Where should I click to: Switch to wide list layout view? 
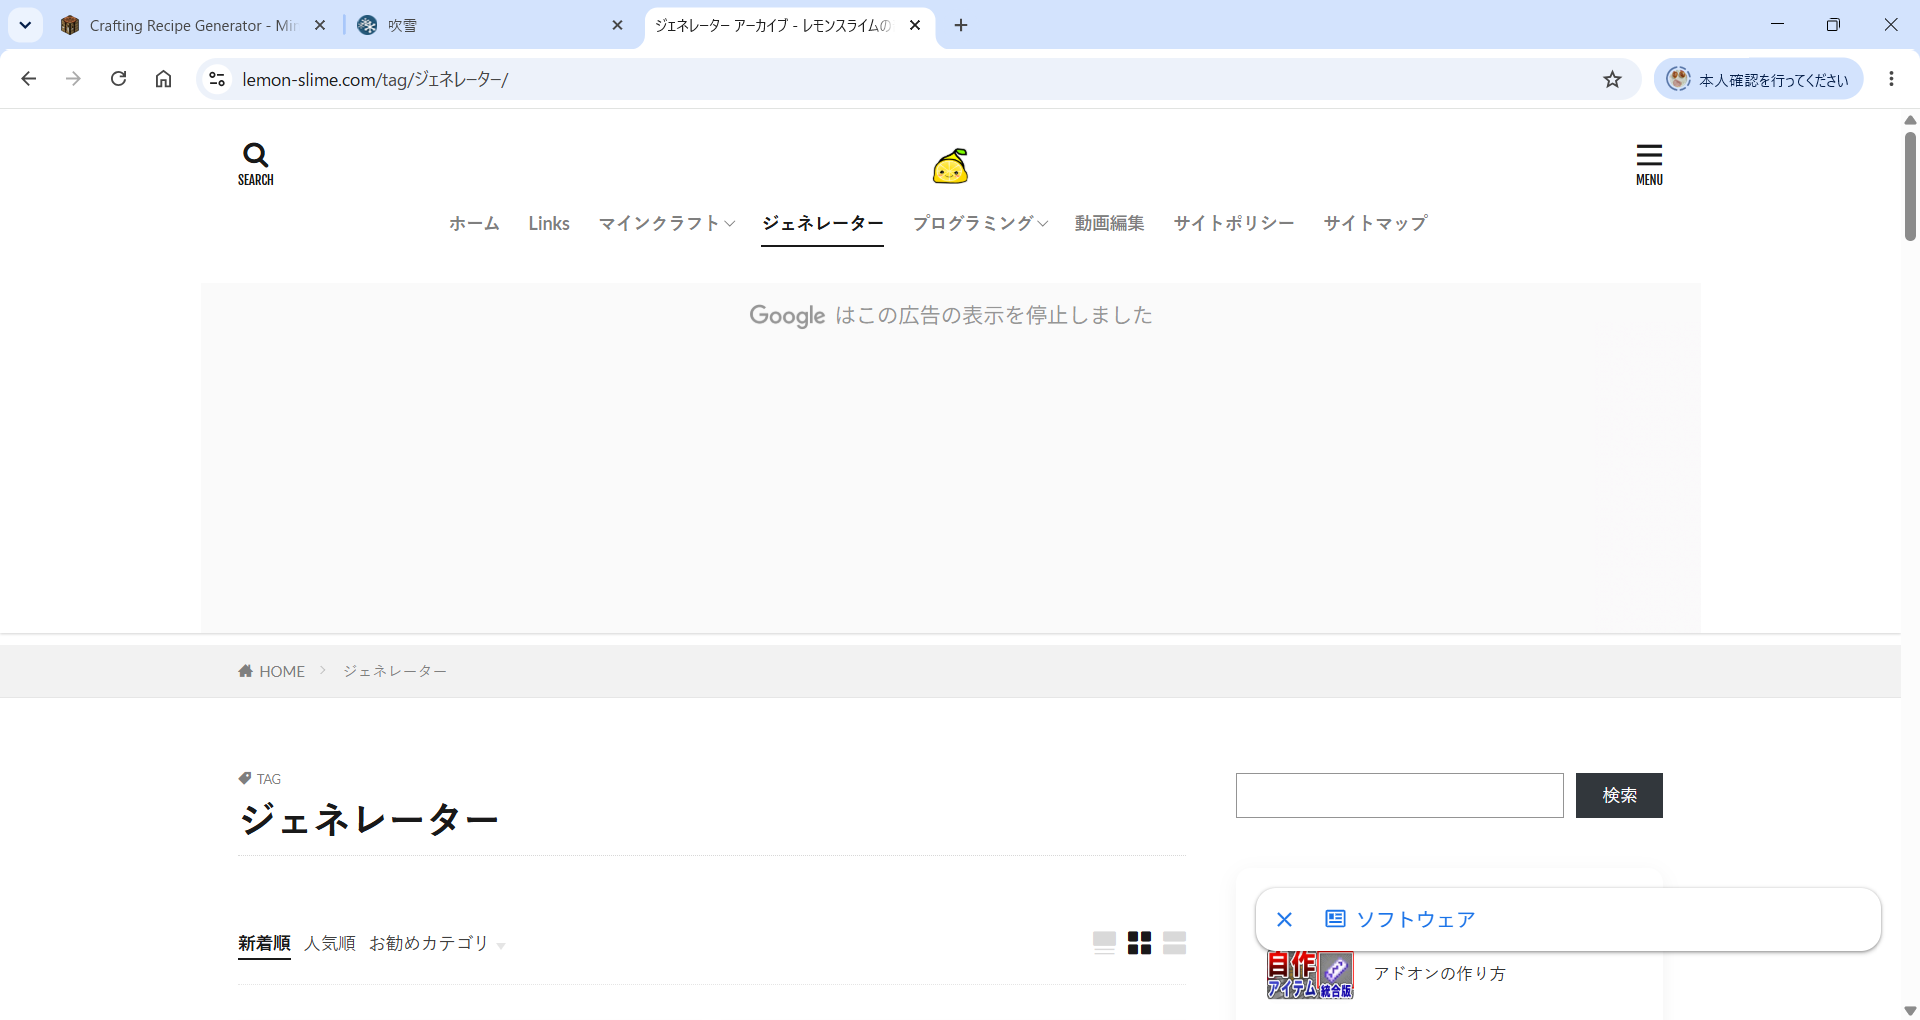tap(1104, 943)
